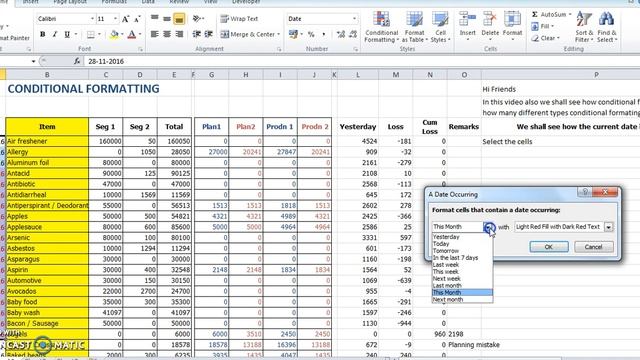Click the highlighted Bottom Align icon
Image resolution: width=640 pixels, height=360 pixels.
[x=179, y=18]
